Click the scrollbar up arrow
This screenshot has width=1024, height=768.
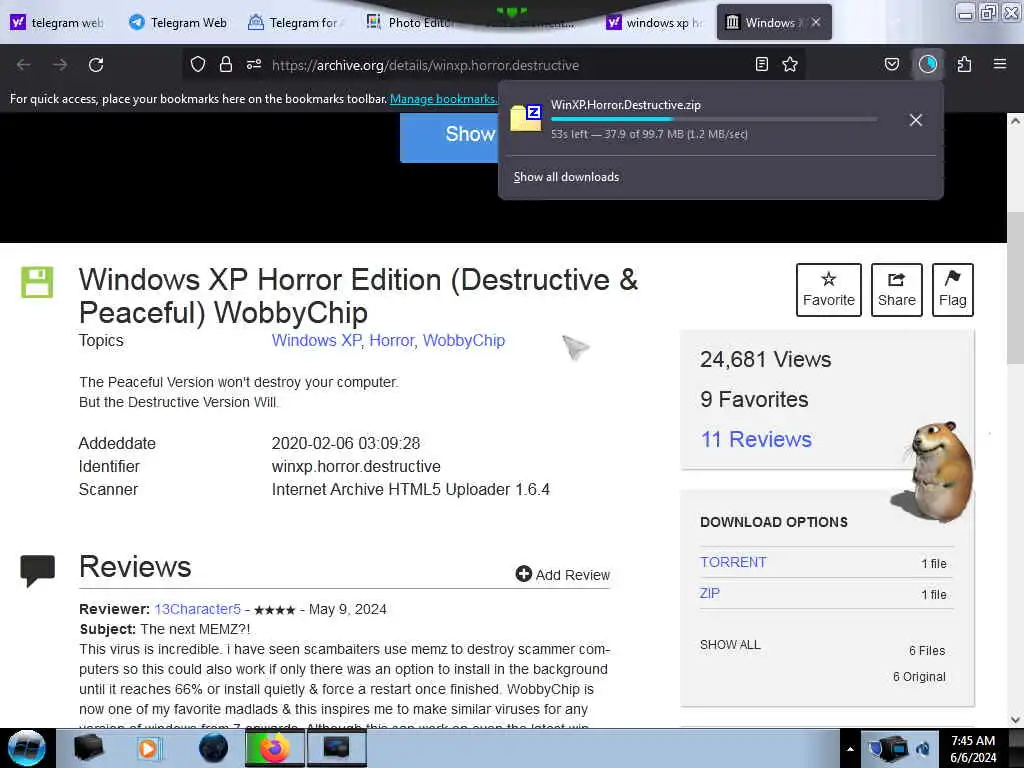(x=1016, y=121)
